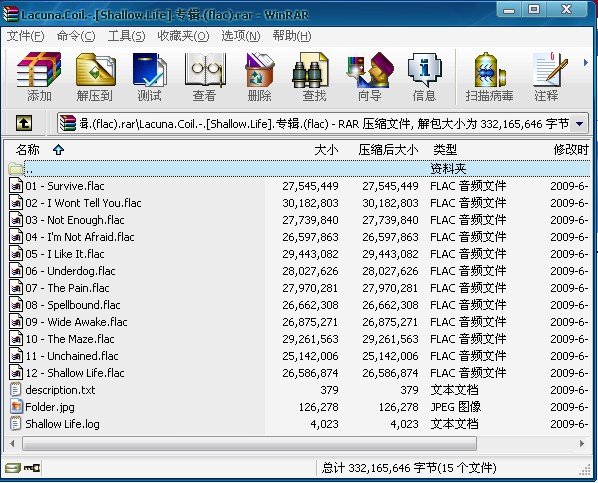Maximize the WinRAR window

coord(534,10)
